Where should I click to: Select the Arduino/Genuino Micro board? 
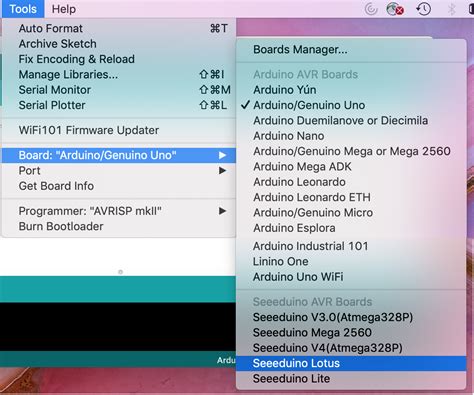351,212
